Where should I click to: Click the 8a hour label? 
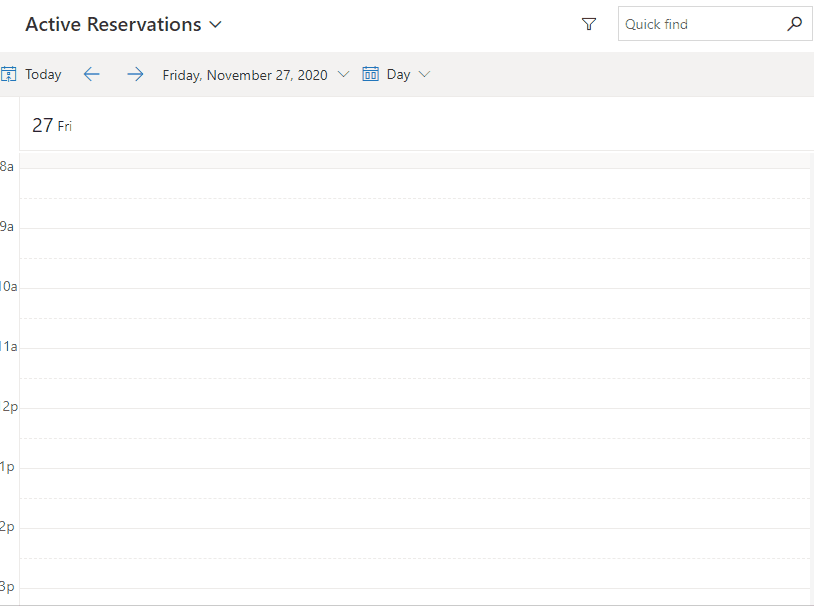[8, 166]
